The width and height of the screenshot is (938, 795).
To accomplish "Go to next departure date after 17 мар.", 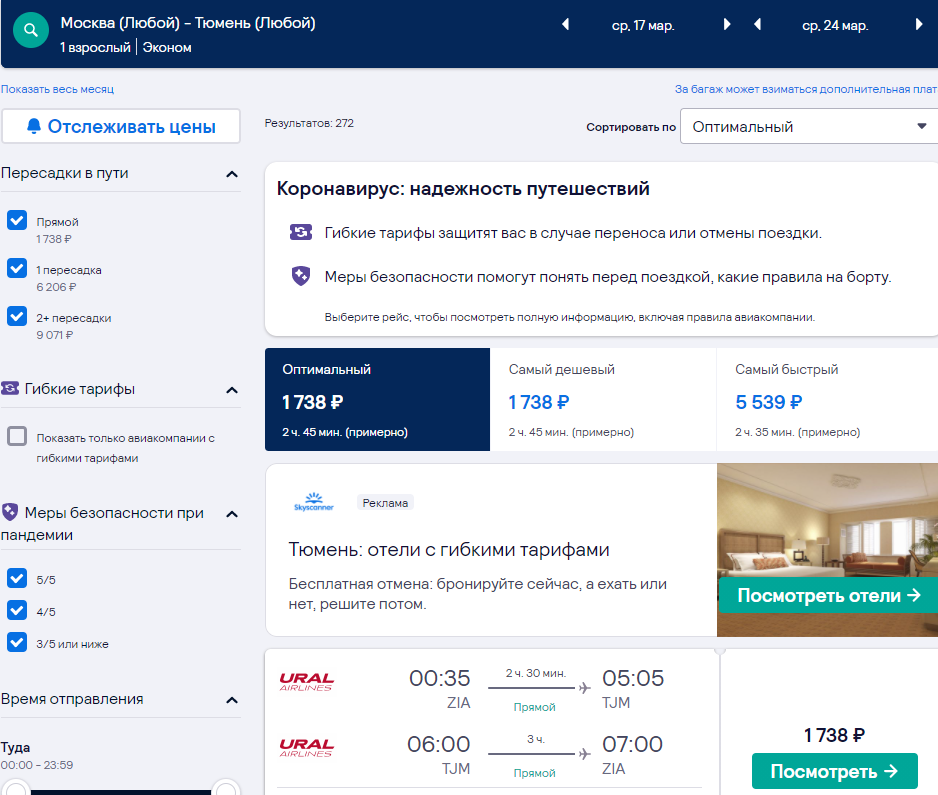I will [x=727, y=25].
